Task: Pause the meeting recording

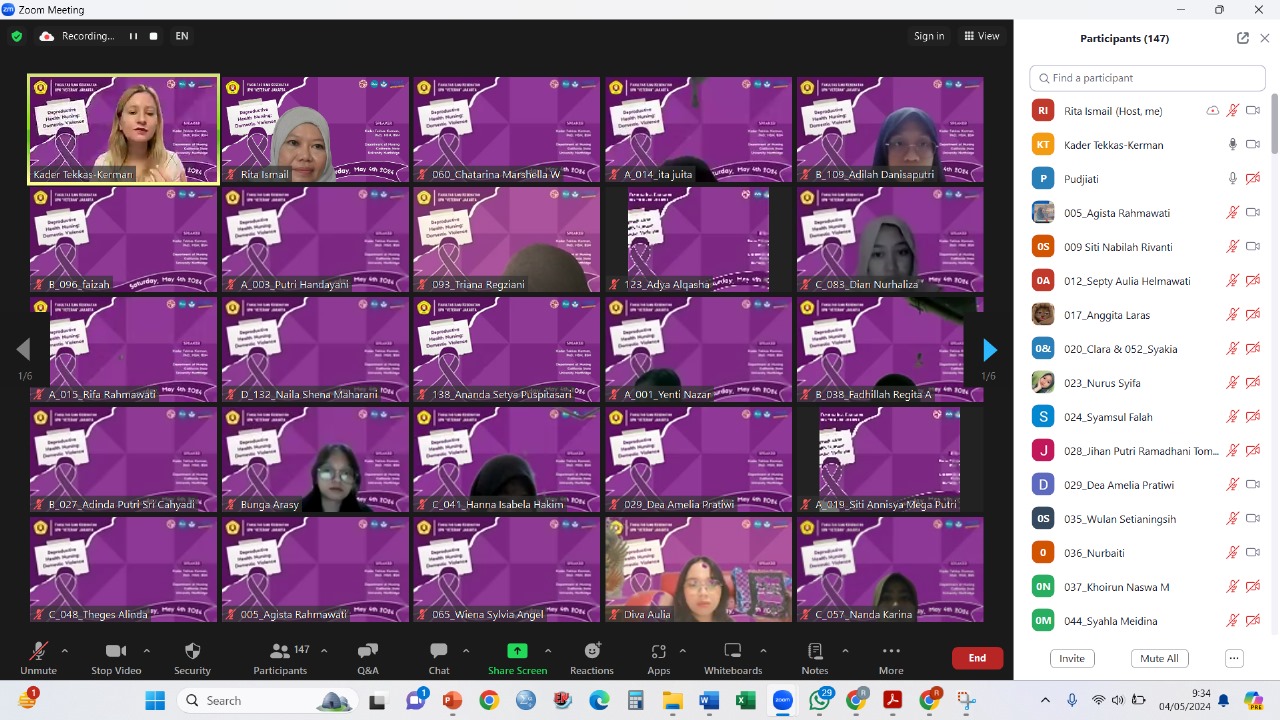Action: pyautogui.click(x=133, y=36)
